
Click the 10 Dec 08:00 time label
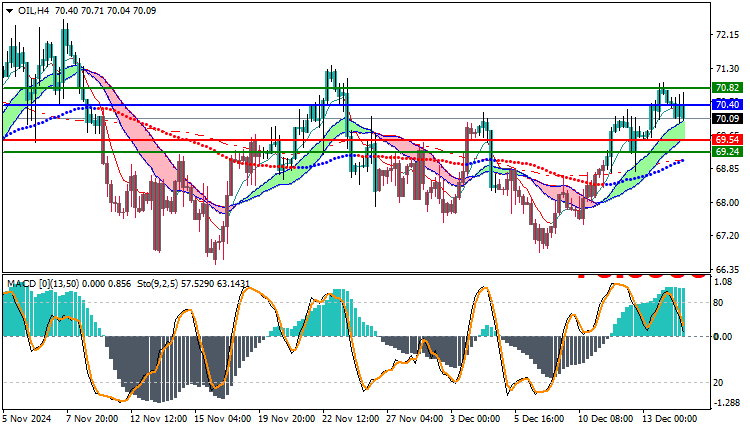(605, 419)
